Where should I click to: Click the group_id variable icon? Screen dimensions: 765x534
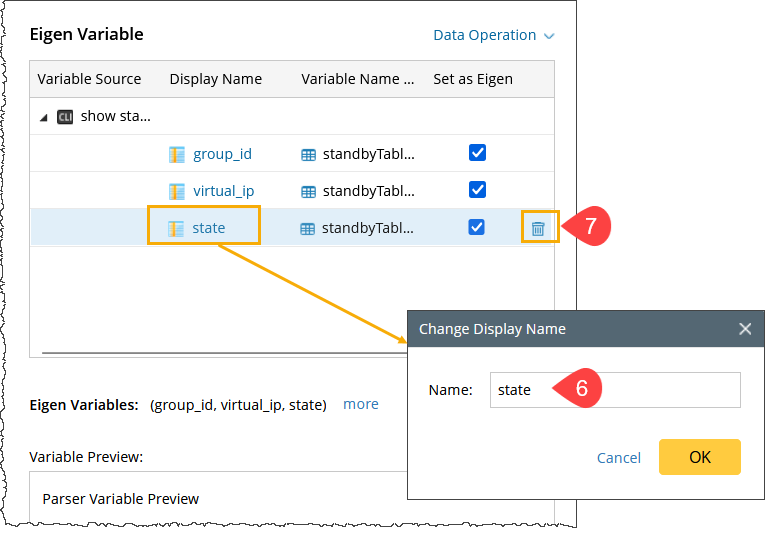point(177,154)
